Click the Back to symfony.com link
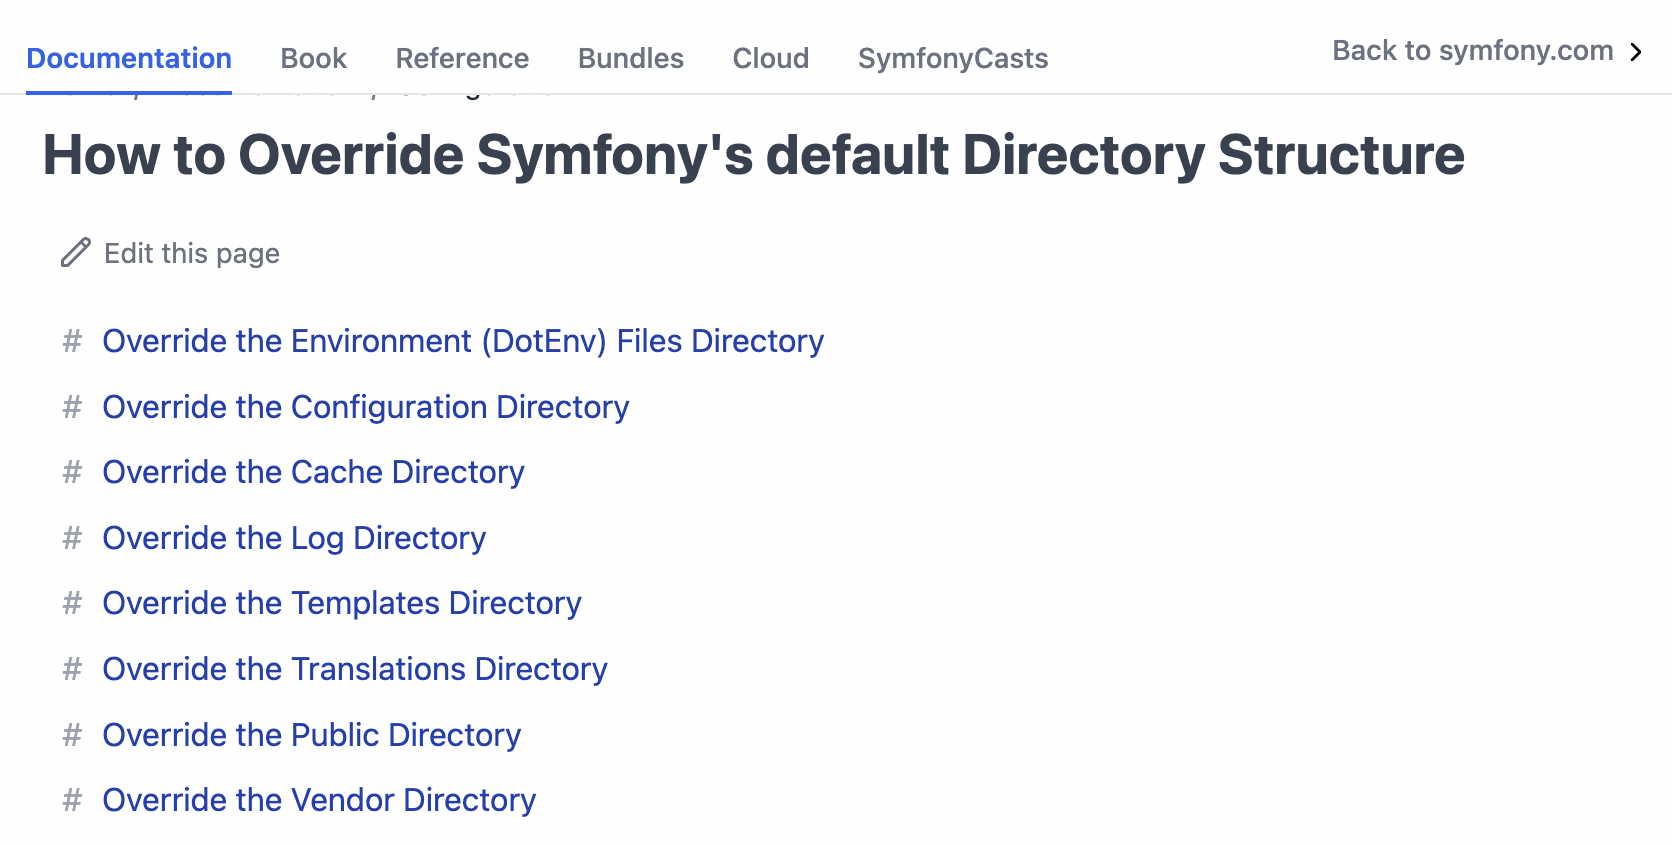This screenshot has width=1672, height=846. pyautogui.click(x=1473, y=51)
